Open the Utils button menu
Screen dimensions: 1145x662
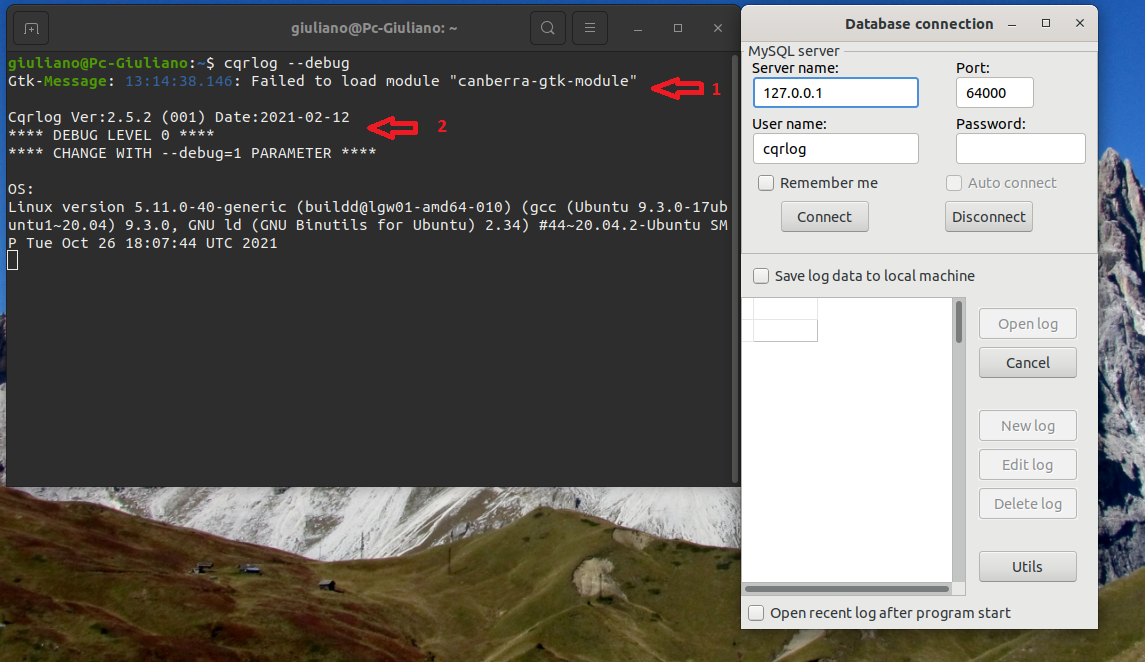(x=1027, y=566)
